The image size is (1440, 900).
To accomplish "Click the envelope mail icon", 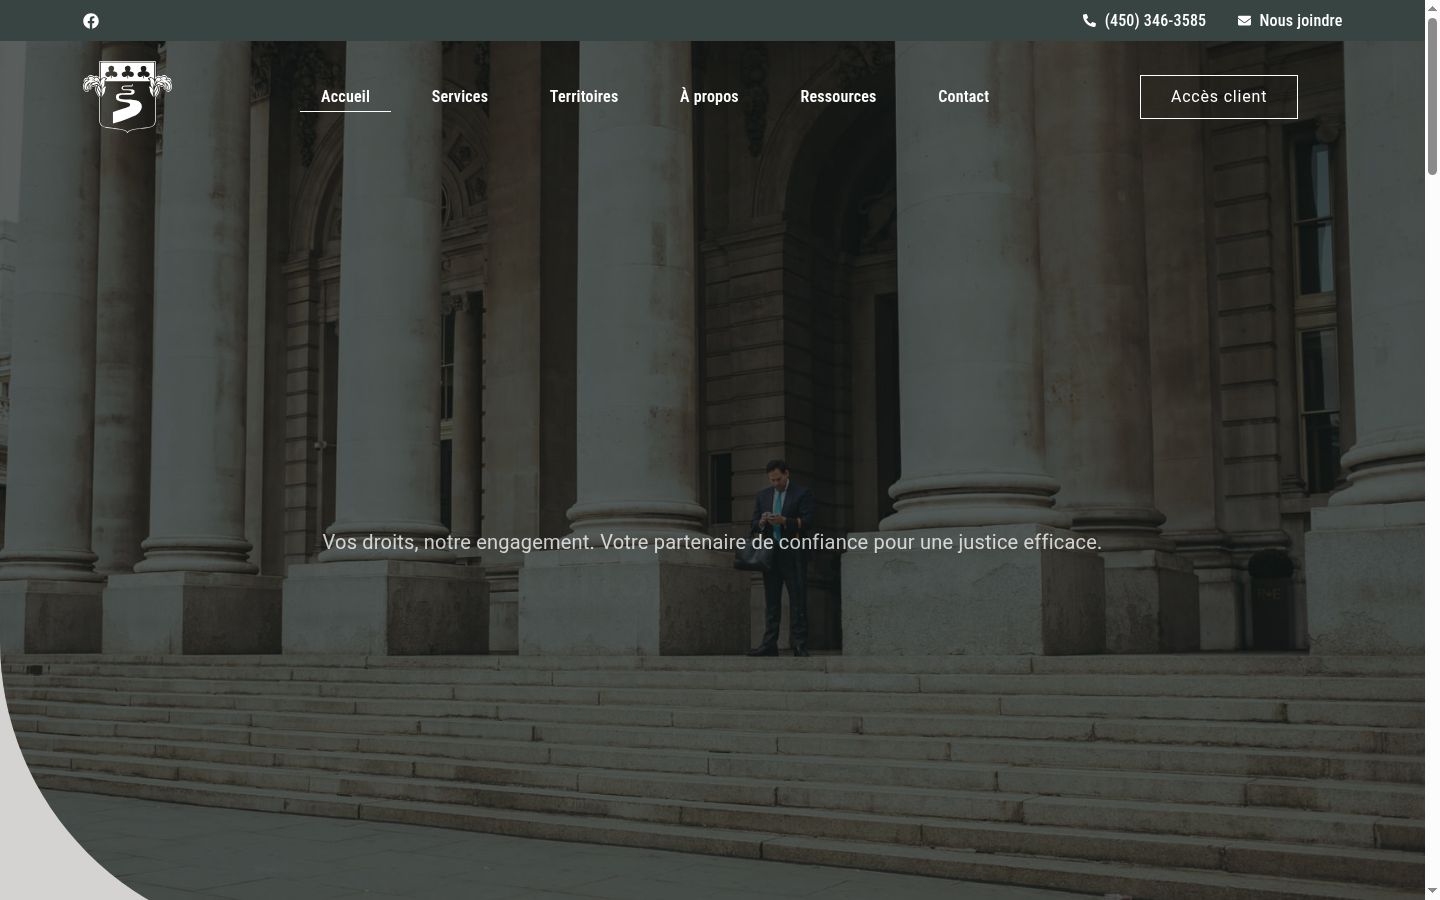I will coord(1244,21).
